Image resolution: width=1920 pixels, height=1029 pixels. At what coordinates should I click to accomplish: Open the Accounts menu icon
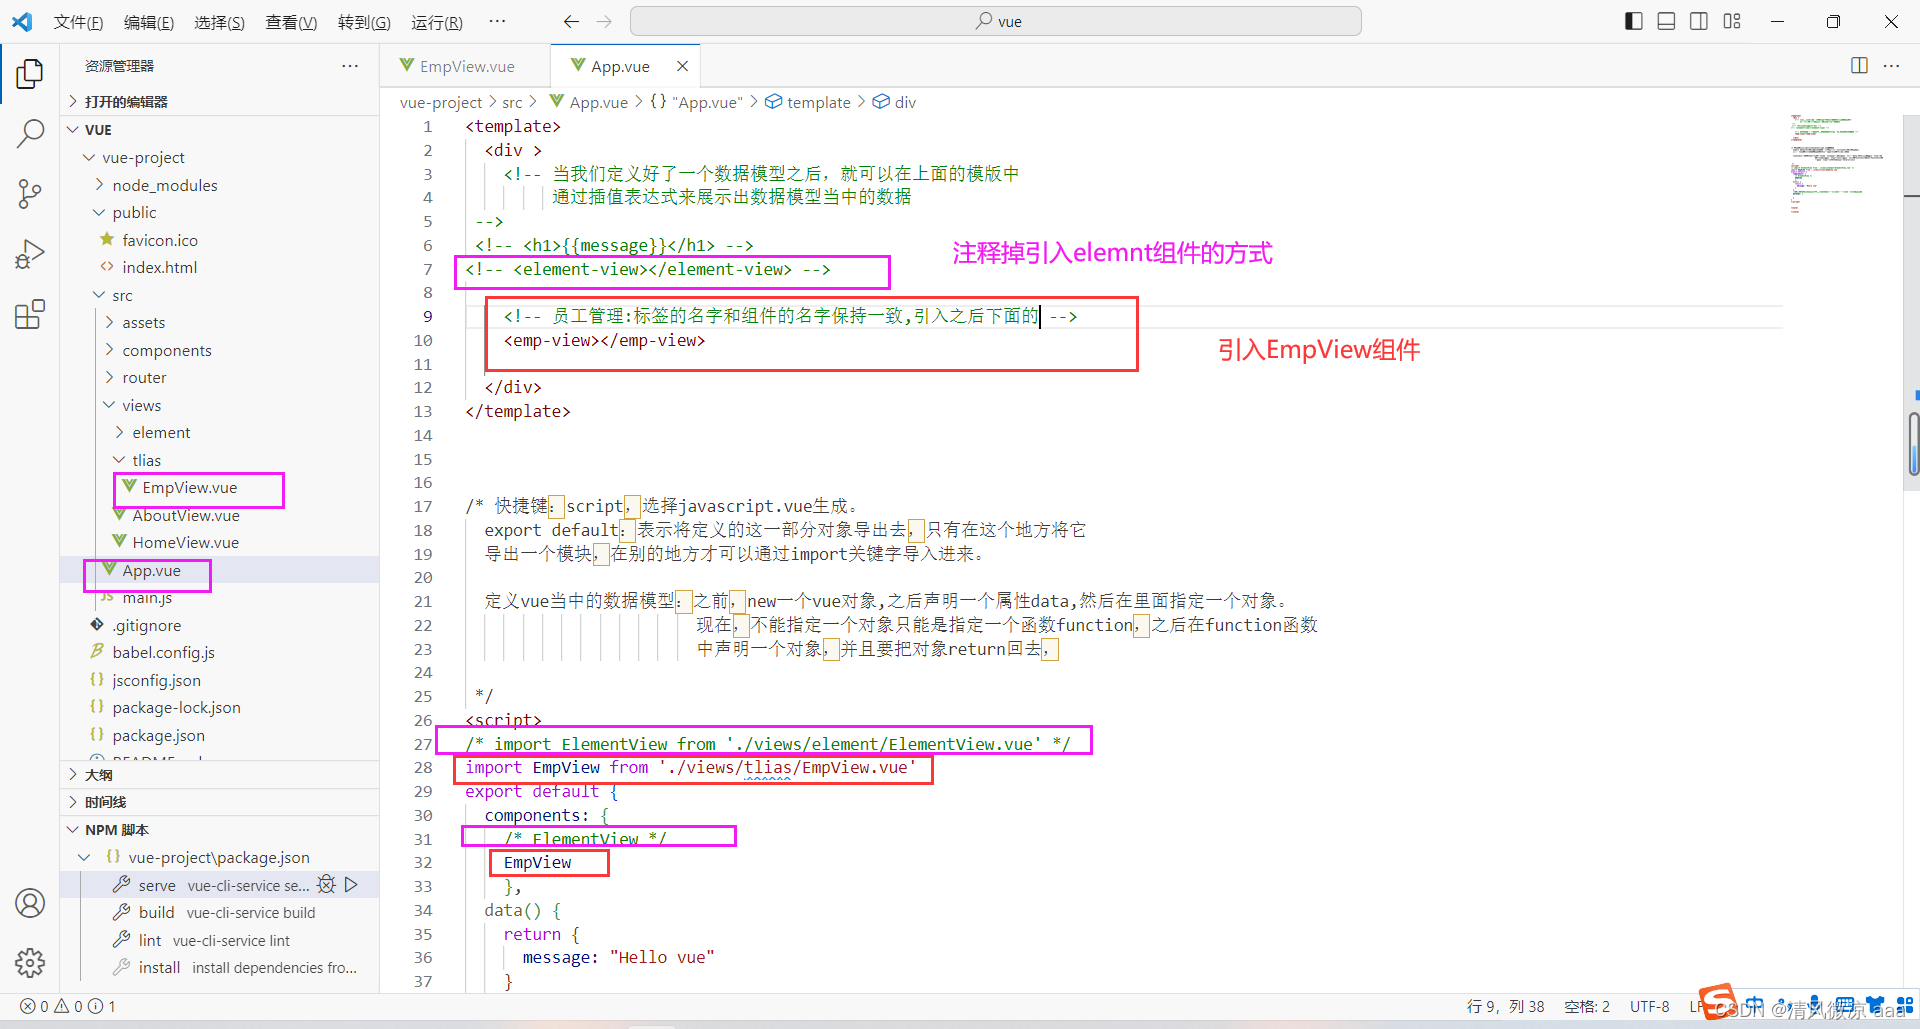(30, 903)
